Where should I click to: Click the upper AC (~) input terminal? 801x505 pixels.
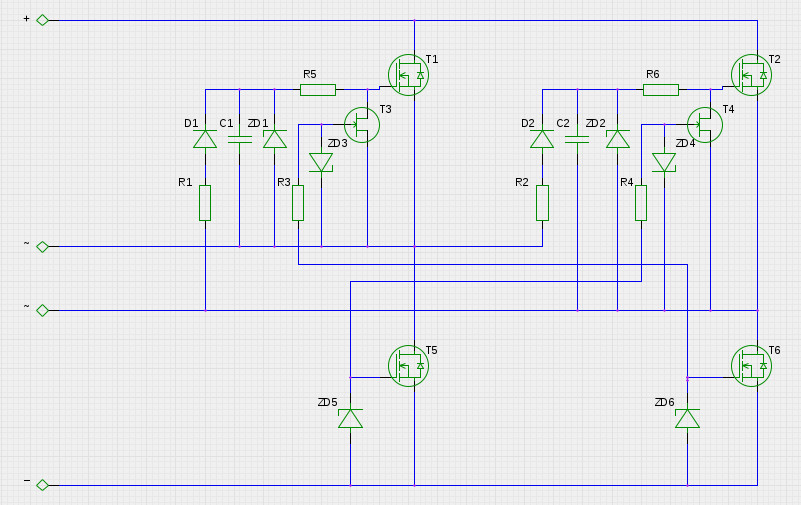point(42,246)
